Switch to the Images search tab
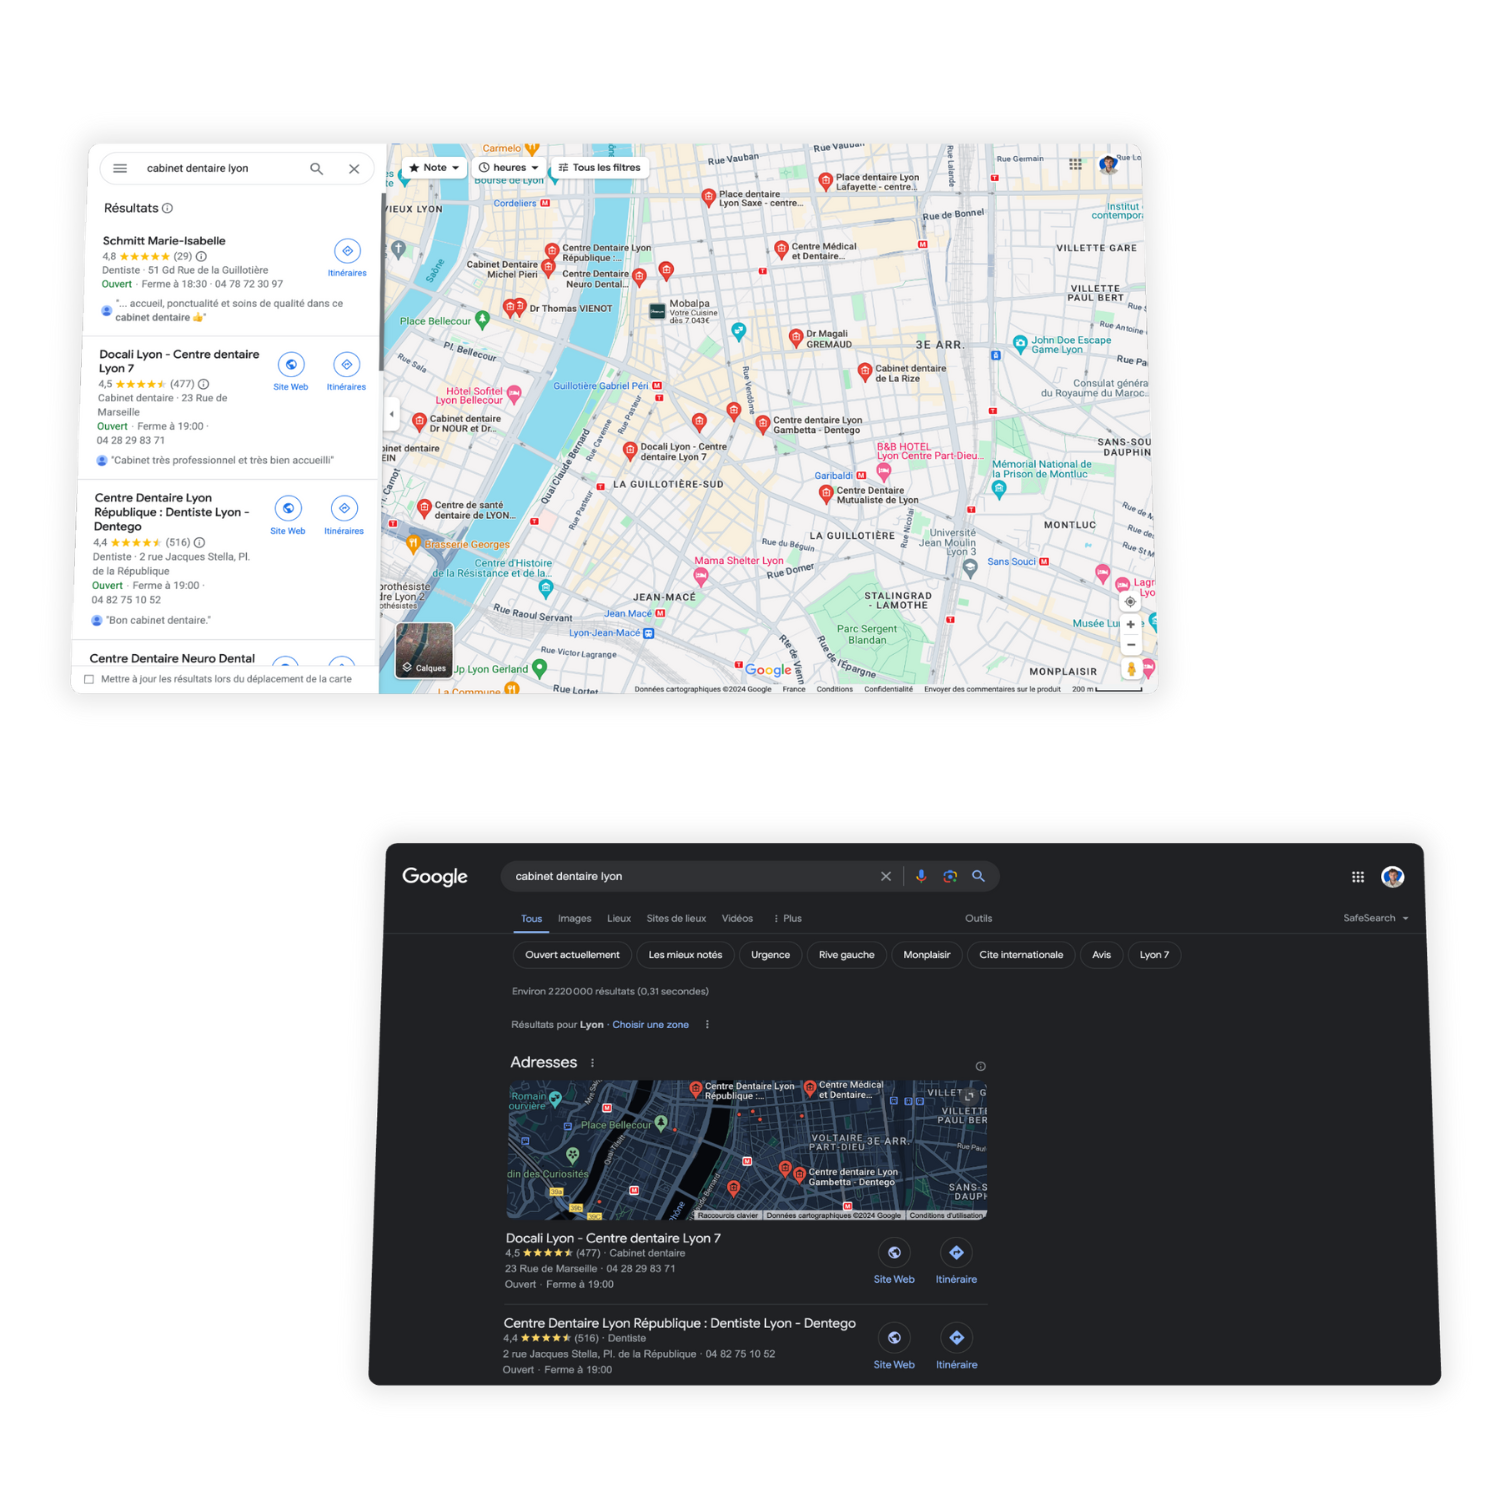1500x1500 pixels. tap(574, 918)
